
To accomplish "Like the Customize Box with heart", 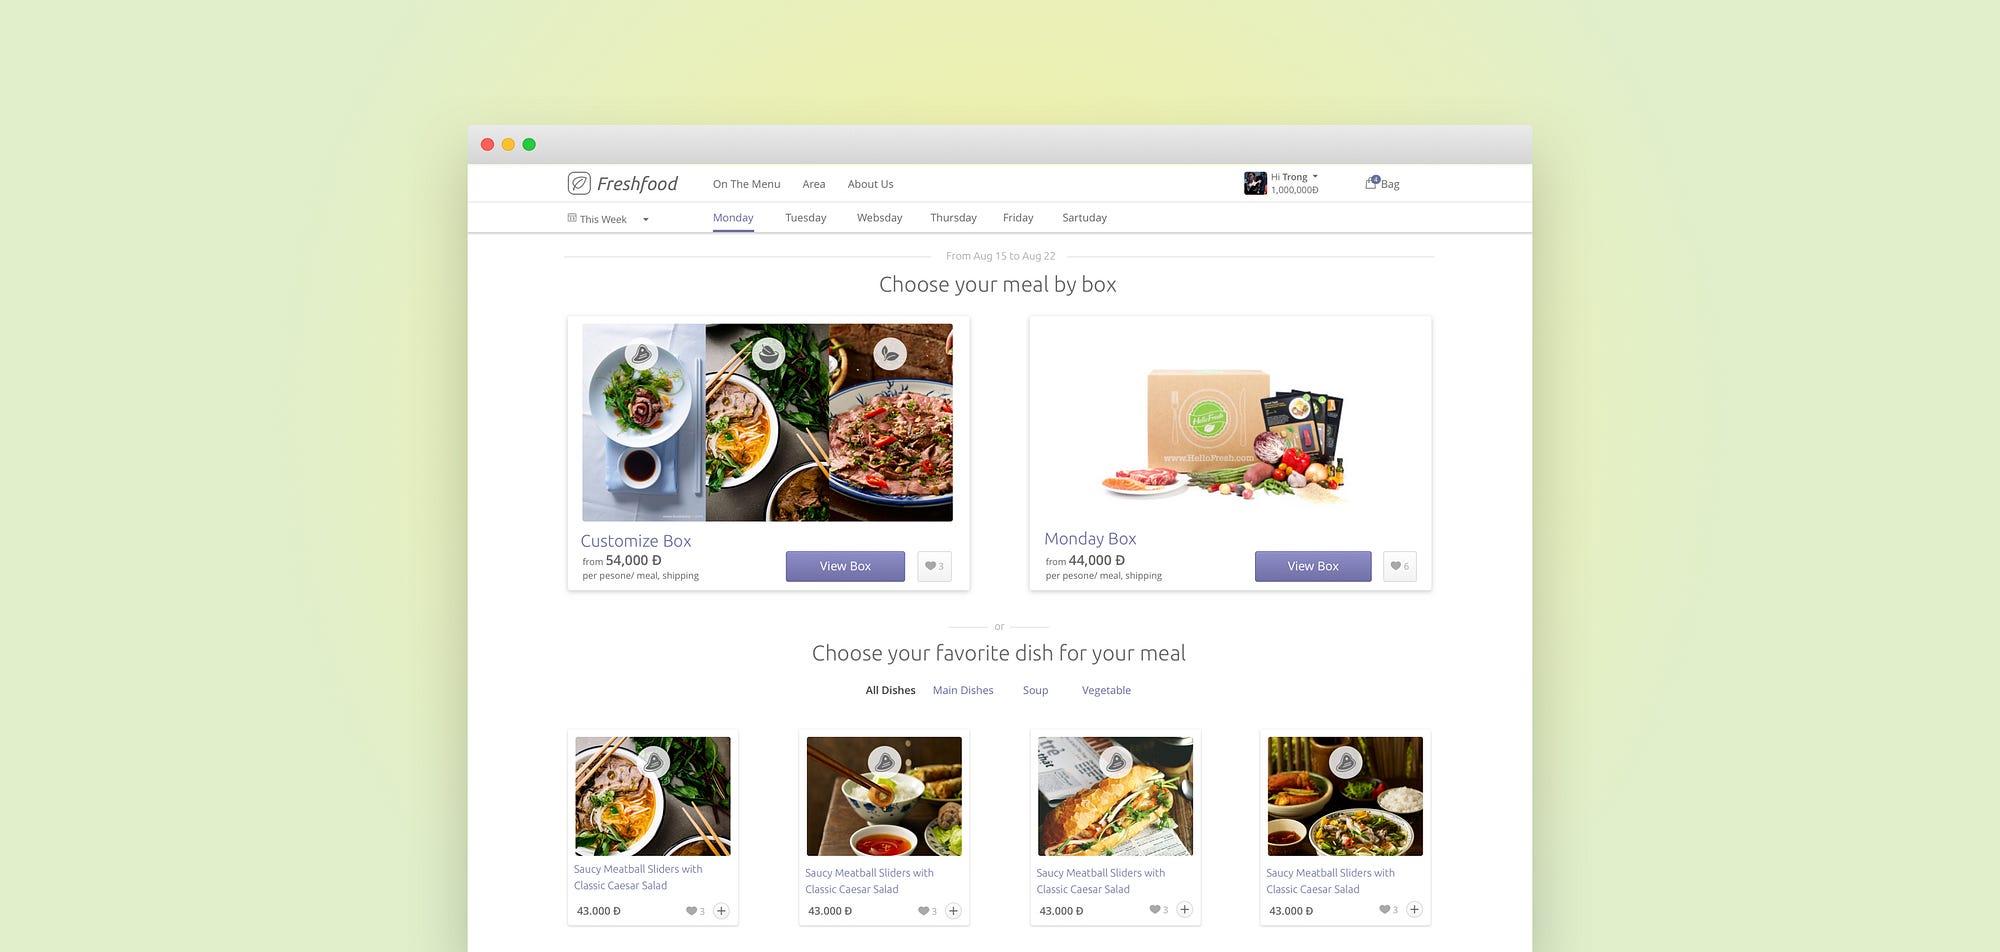I will pos(934,566).
